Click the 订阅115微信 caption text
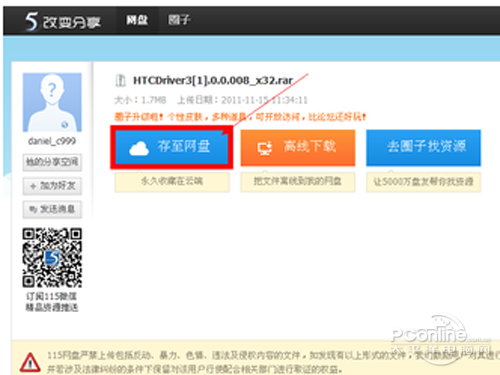 pyautogui.click(x=52, y=296)
